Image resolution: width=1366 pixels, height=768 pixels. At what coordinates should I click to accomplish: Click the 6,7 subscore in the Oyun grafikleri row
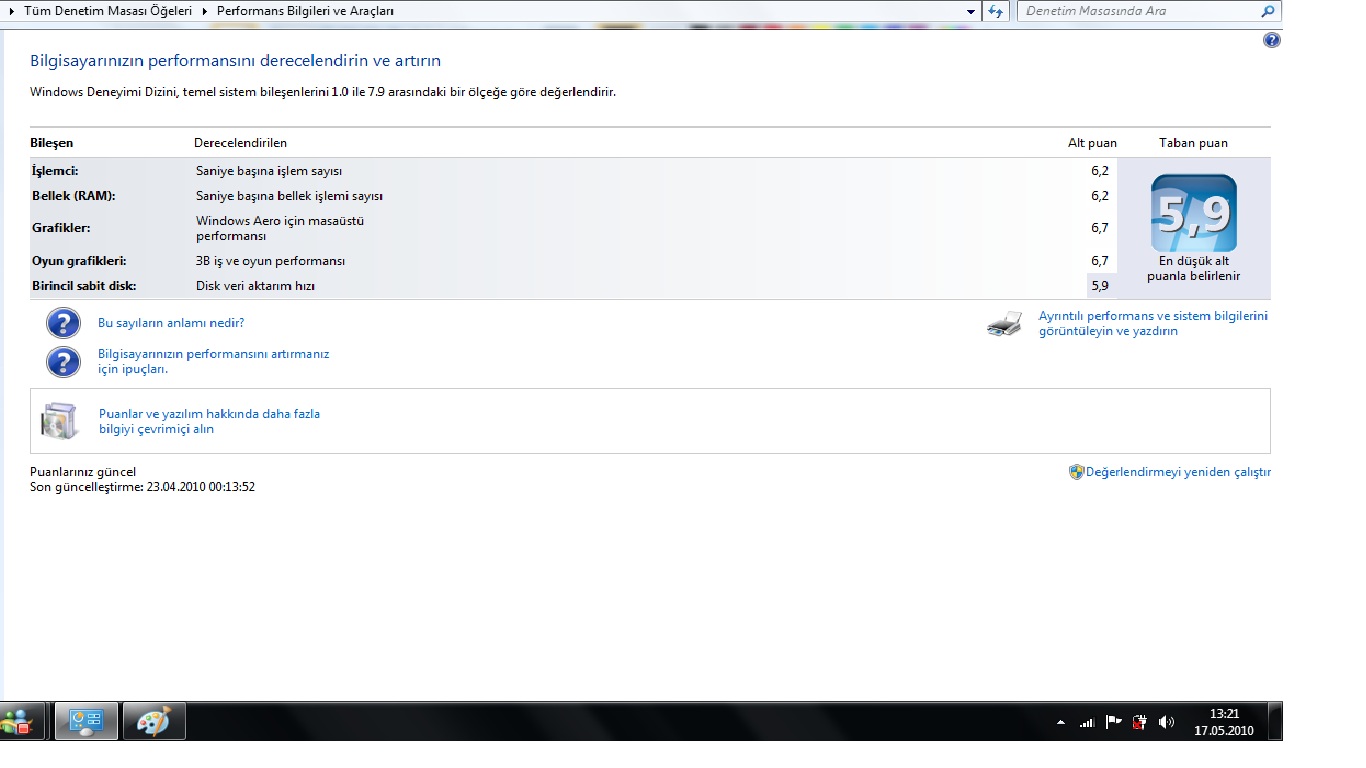coord(1100,261)
